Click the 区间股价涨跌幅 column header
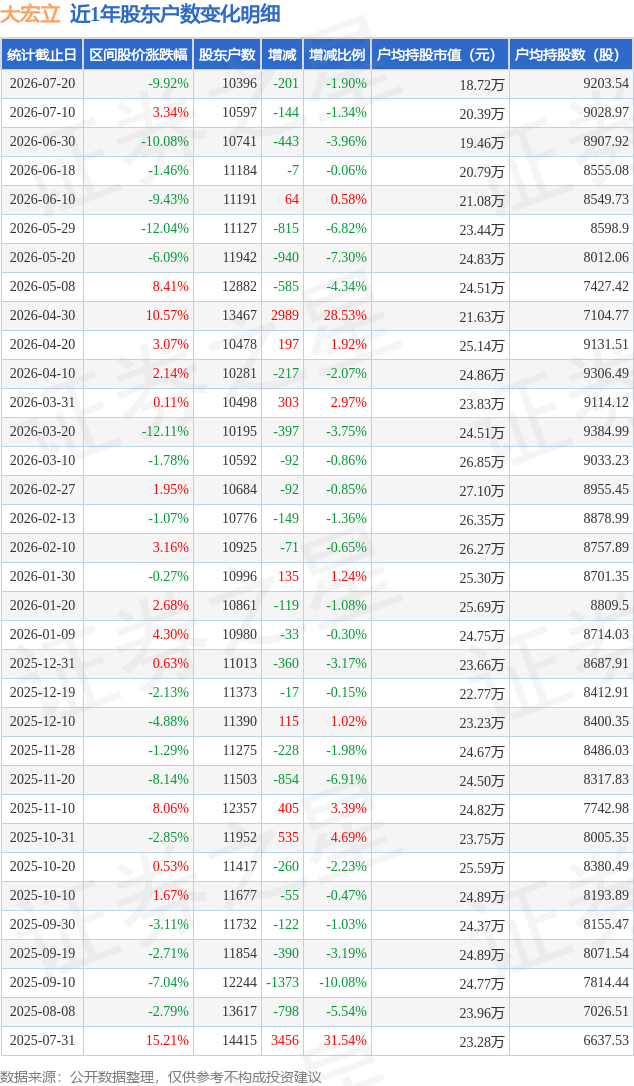The height and width of the screenshot is (1086, 634). click(x=138, y=55)
